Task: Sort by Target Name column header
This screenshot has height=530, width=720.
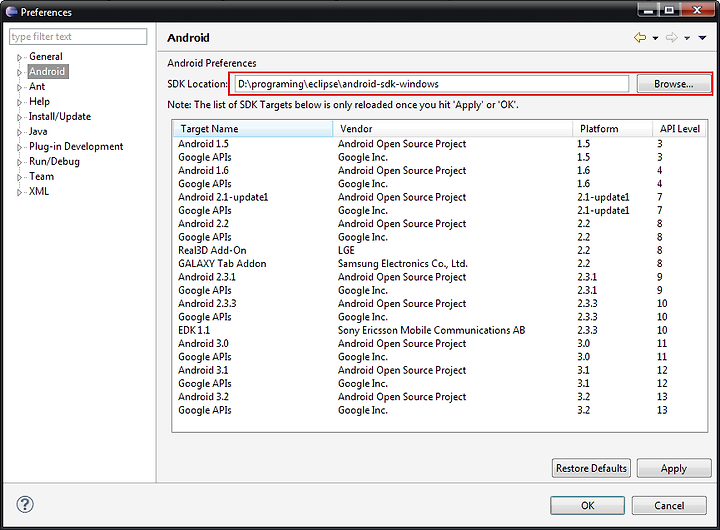Action: click(x=253, y=129)
